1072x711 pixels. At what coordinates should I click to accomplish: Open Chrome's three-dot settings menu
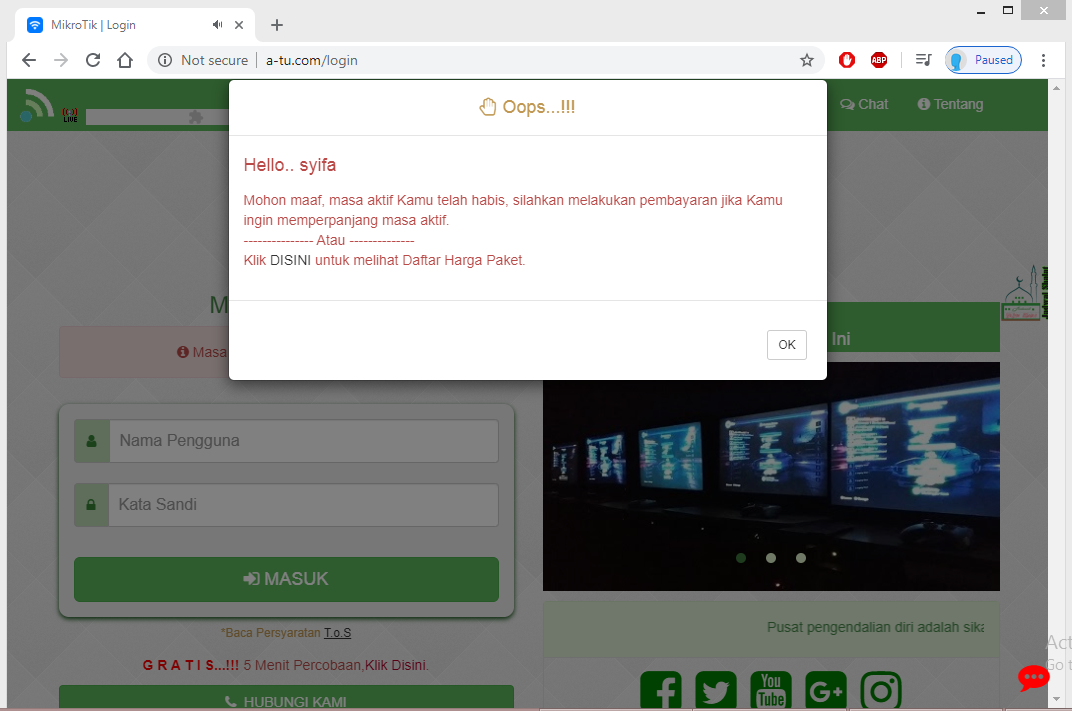[1044, 60]
